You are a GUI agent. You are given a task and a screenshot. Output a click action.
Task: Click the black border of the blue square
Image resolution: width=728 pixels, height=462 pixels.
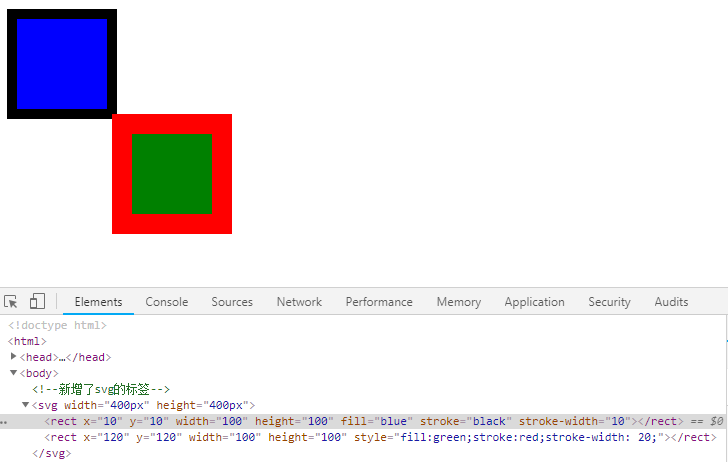coord(62,14)
